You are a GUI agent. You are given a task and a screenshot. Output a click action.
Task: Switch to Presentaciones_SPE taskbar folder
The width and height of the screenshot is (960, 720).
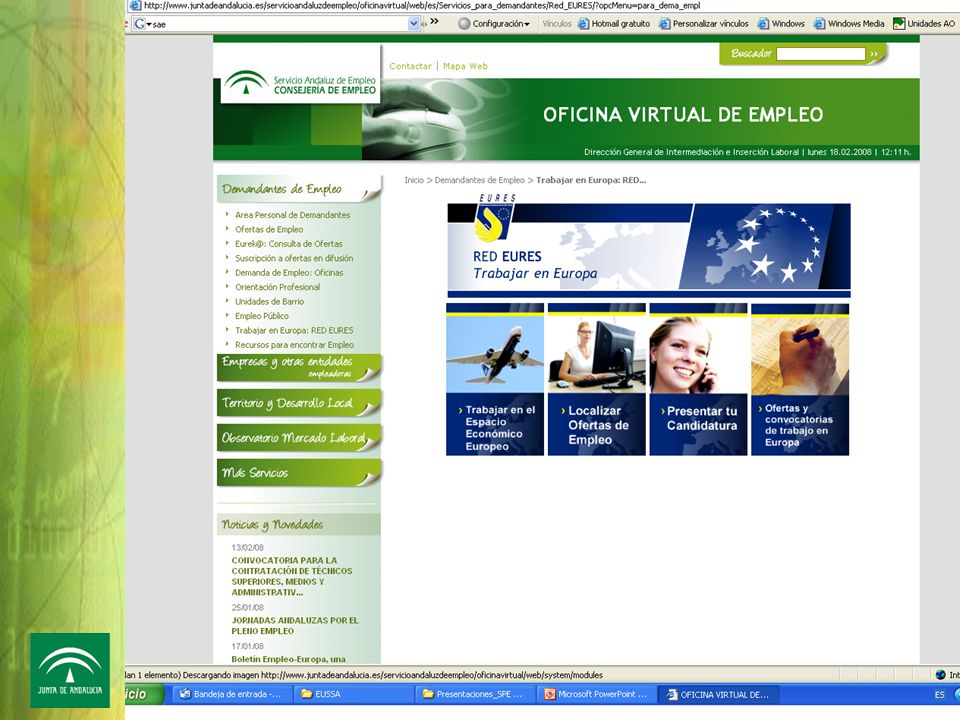[476, 694]
